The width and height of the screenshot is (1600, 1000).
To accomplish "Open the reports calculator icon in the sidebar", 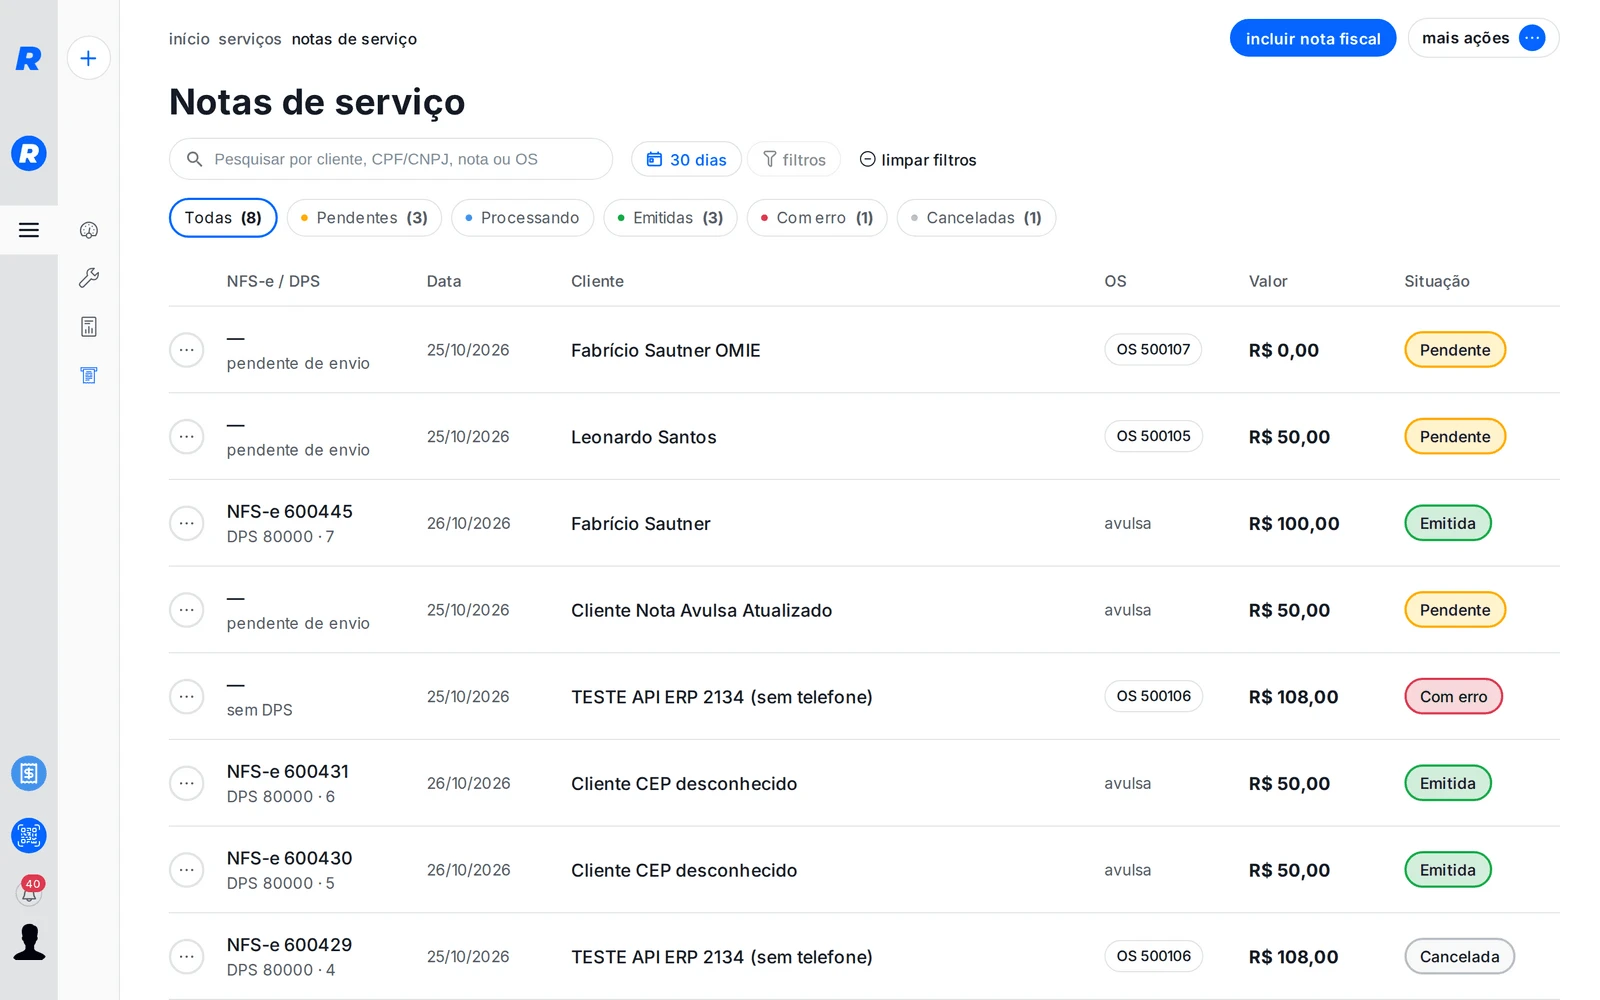I will coord(89,327).
